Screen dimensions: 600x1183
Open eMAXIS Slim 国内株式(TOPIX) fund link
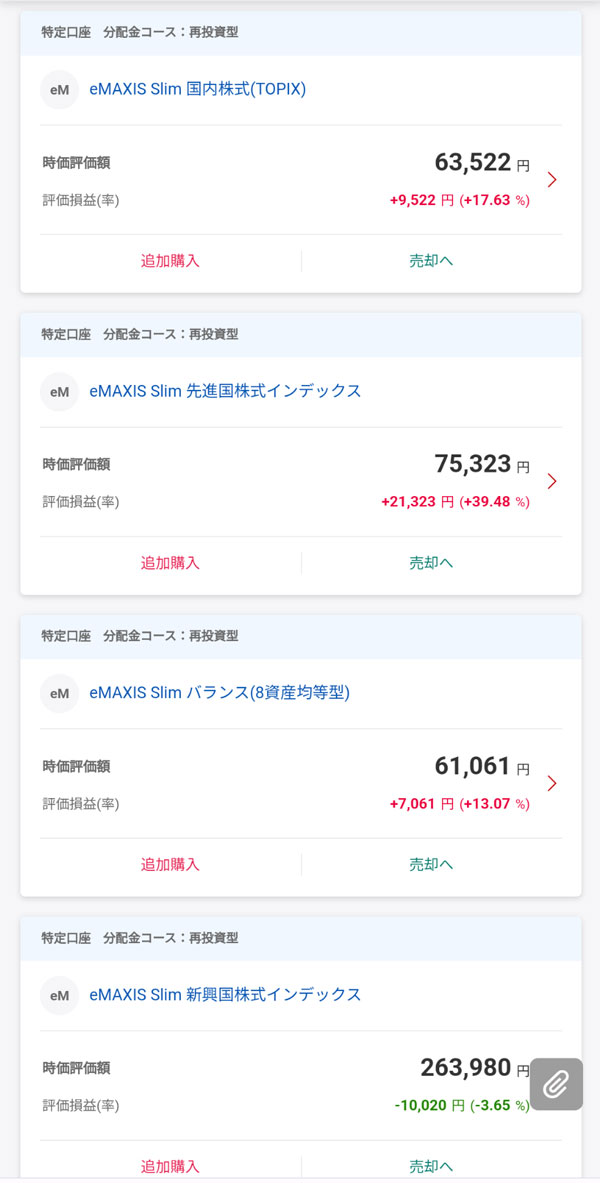[197, 89]
